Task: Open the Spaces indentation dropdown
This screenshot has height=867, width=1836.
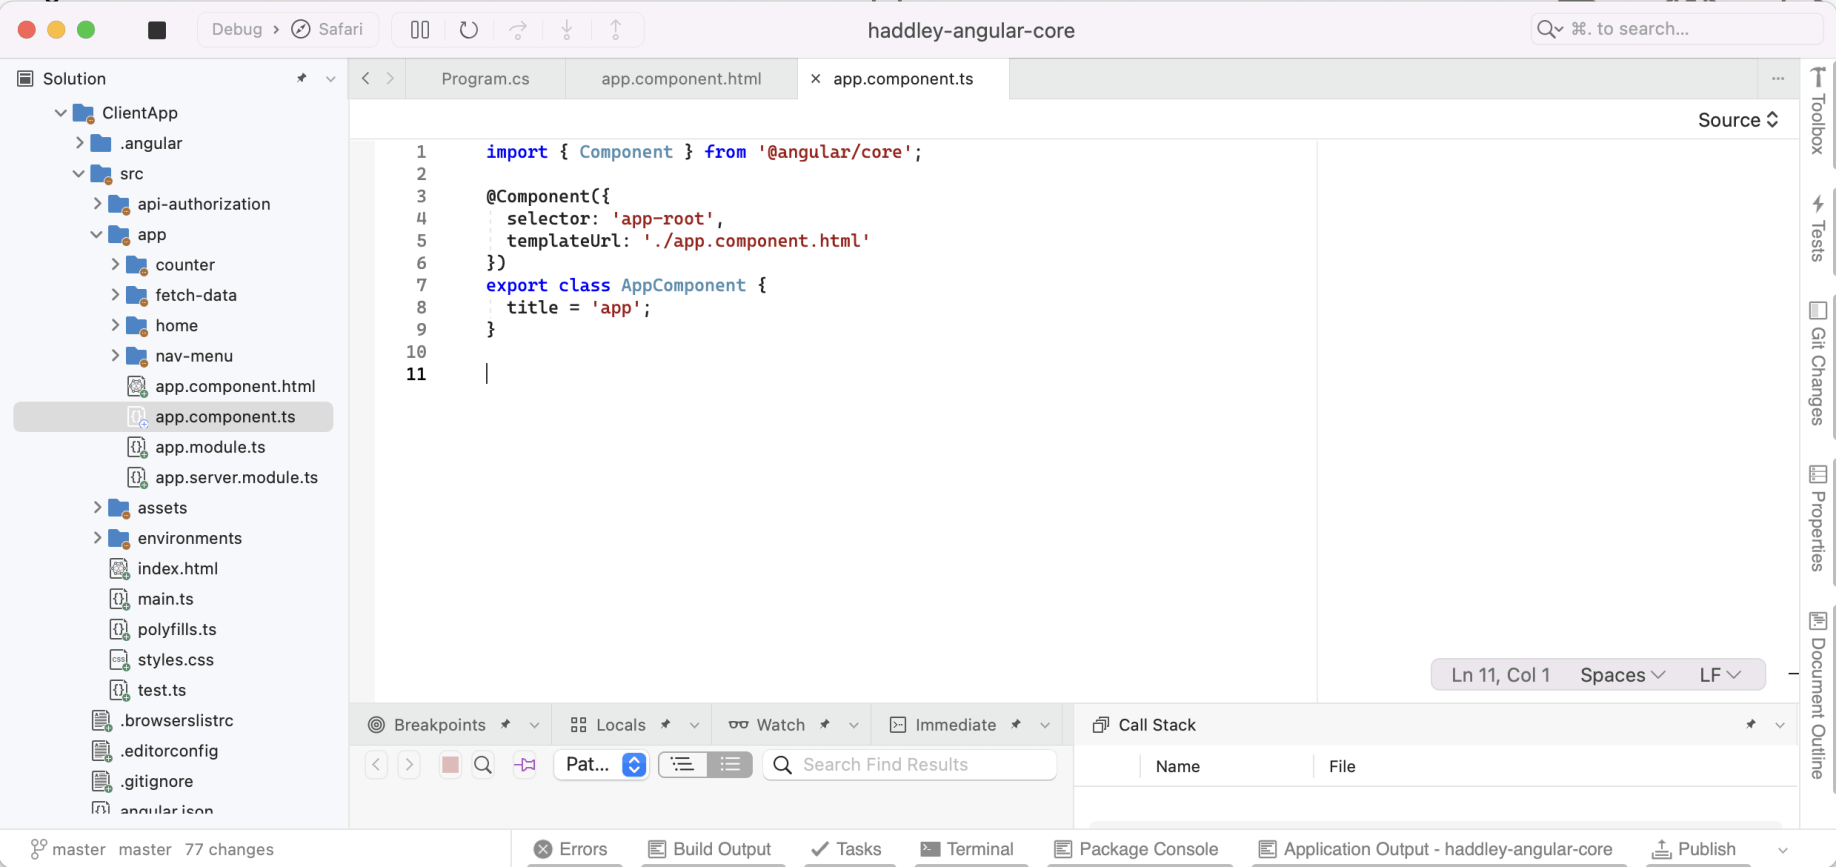Action: pyautogui.click(x=1622, y=675)
